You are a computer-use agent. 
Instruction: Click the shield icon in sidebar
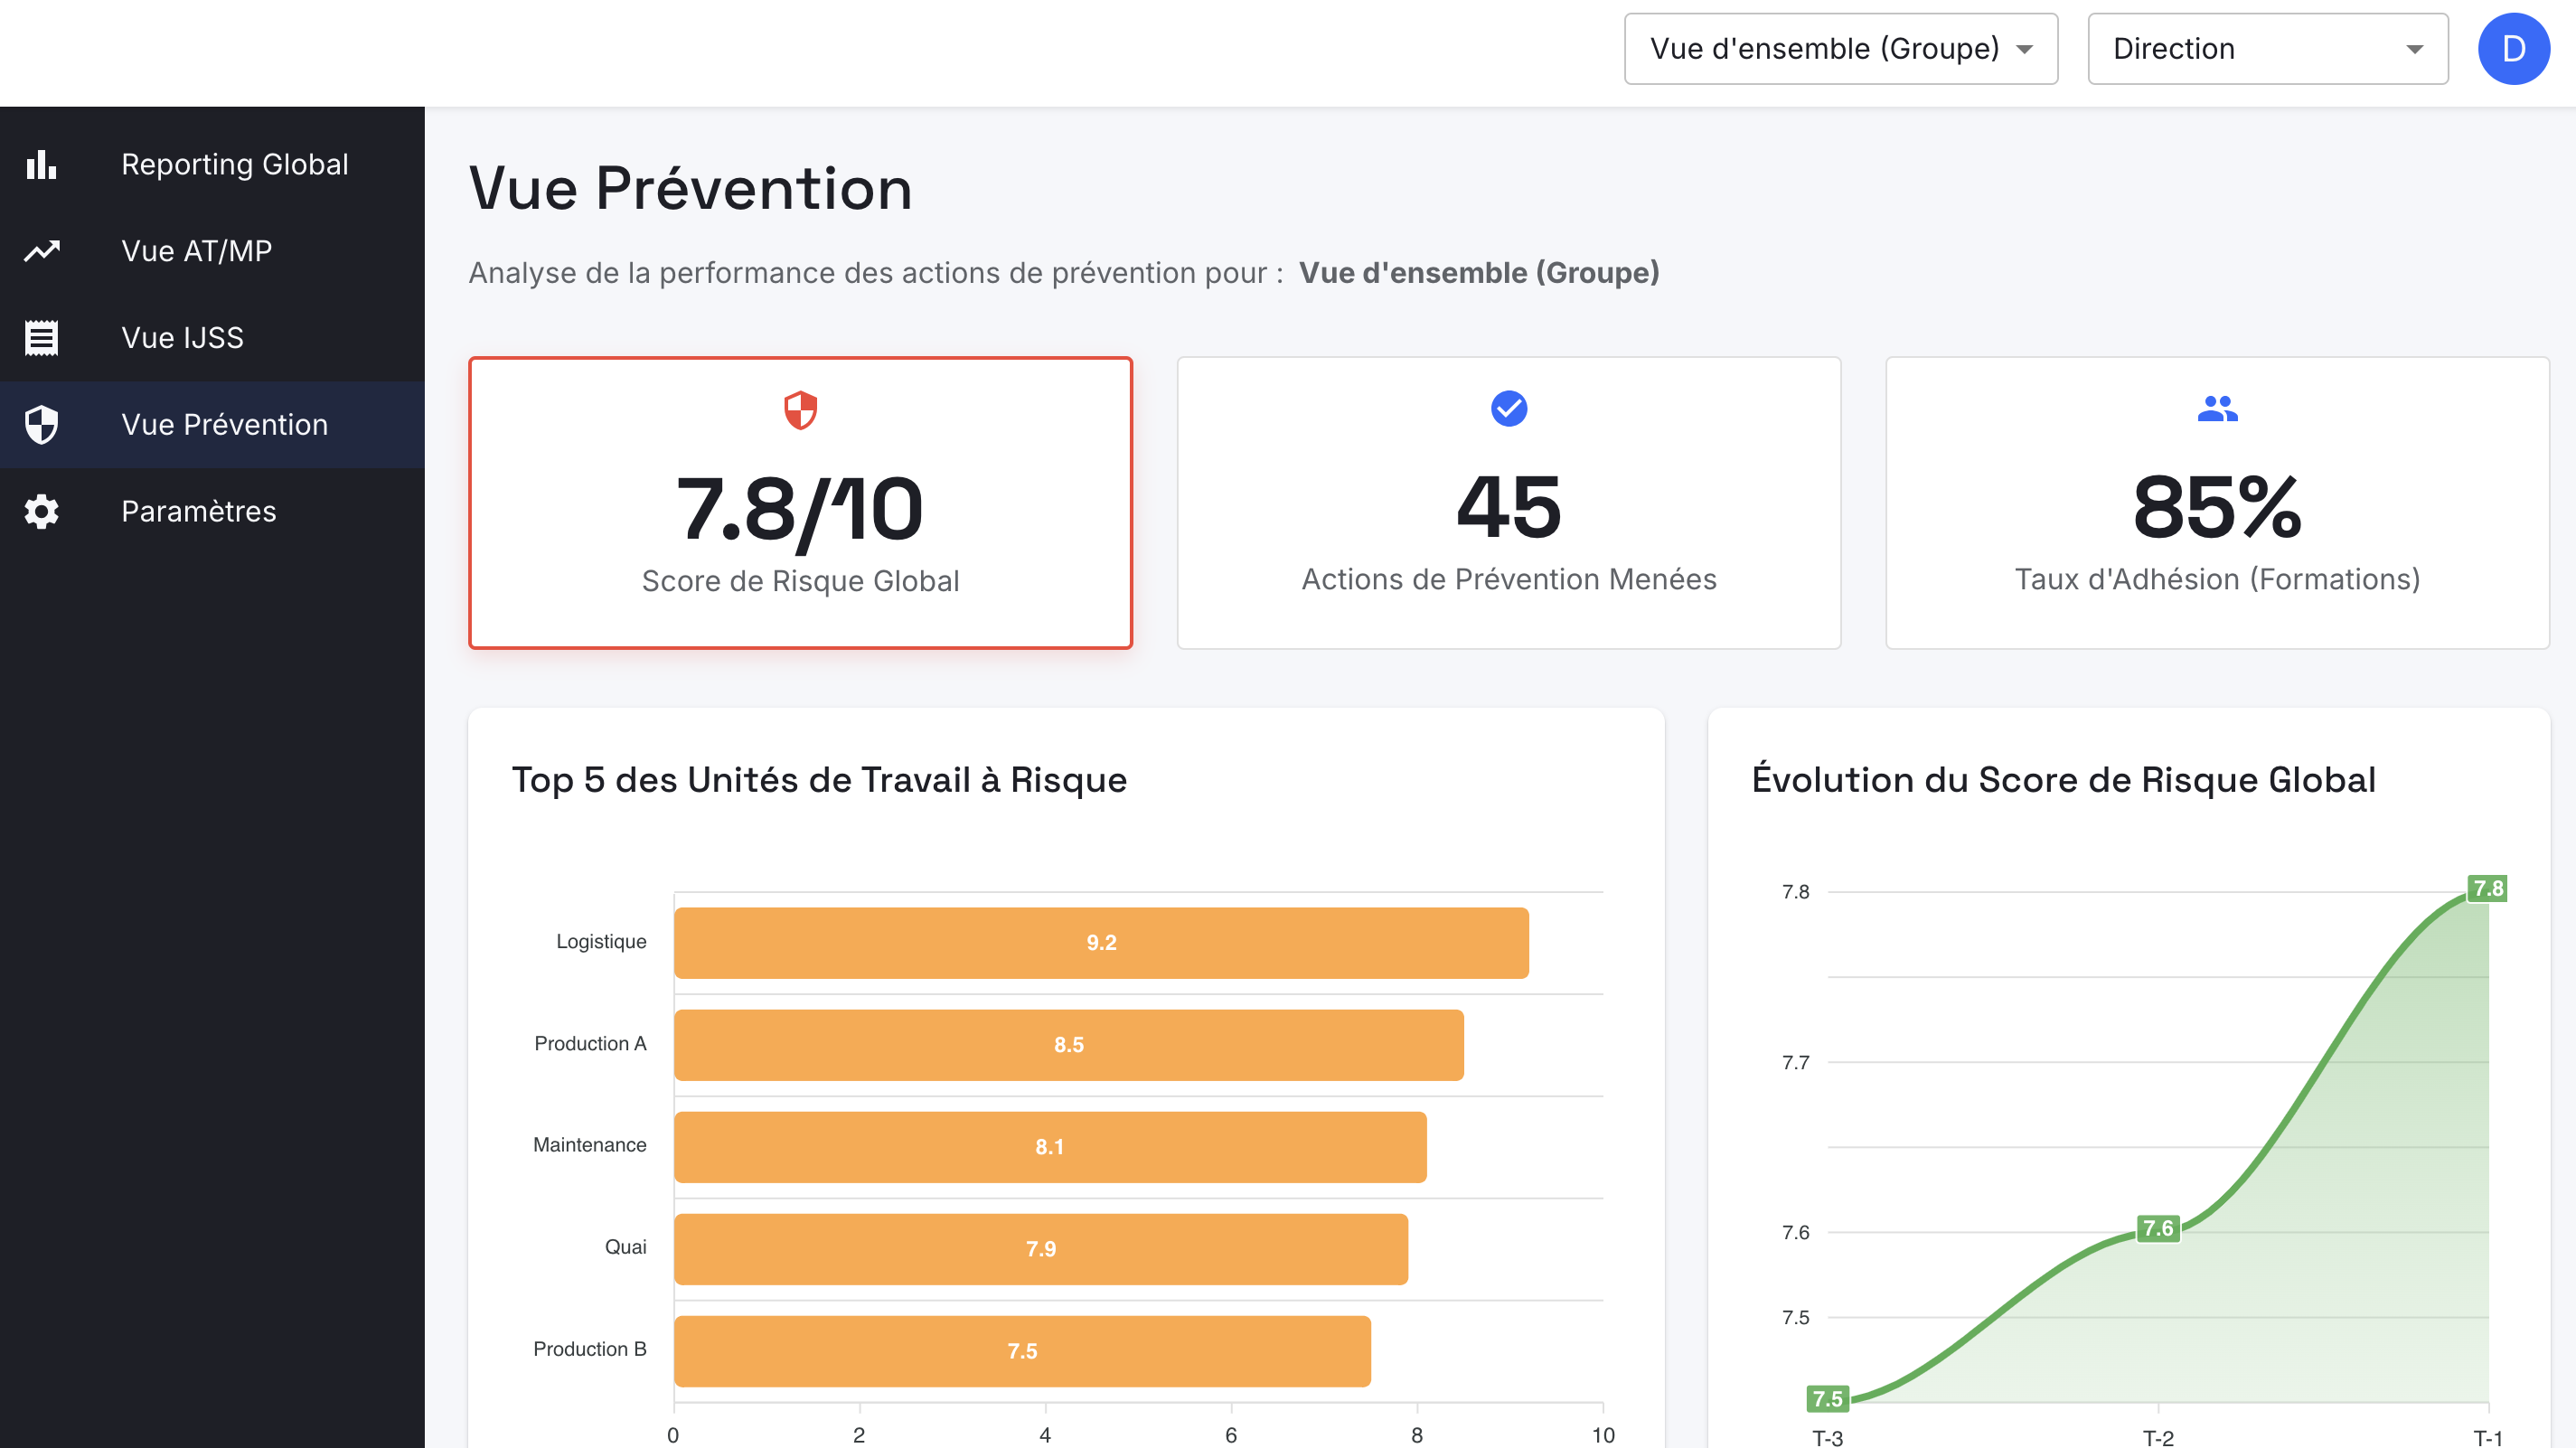pos(41,424)
